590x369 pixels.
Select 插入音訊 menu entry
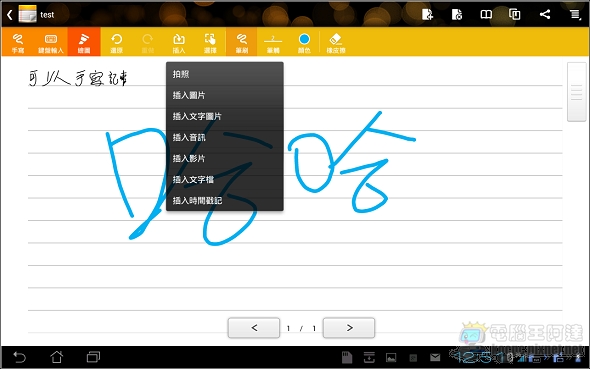click(x=225, y=138)
